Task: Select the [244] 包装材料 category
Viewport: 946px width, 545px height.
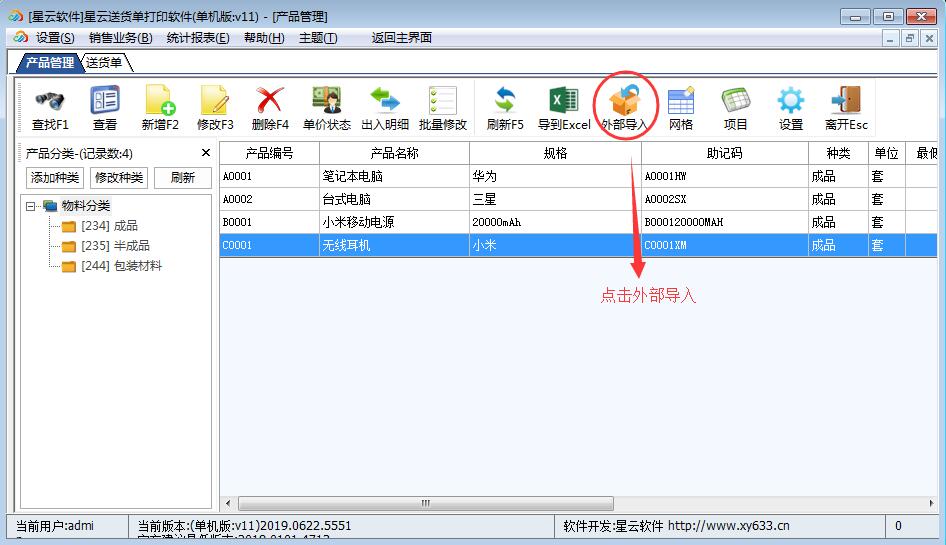Action: (121, 266)
